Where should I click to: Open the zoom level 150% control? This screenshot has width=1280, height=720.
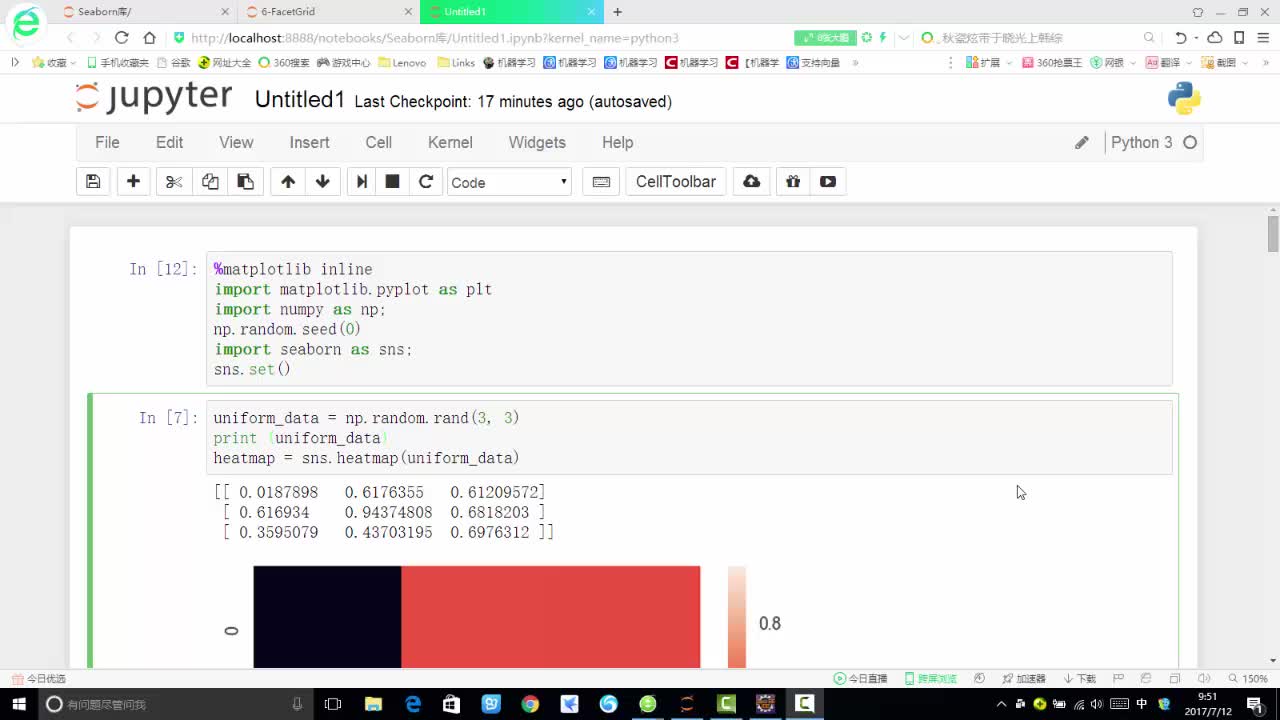(1249, 678)
